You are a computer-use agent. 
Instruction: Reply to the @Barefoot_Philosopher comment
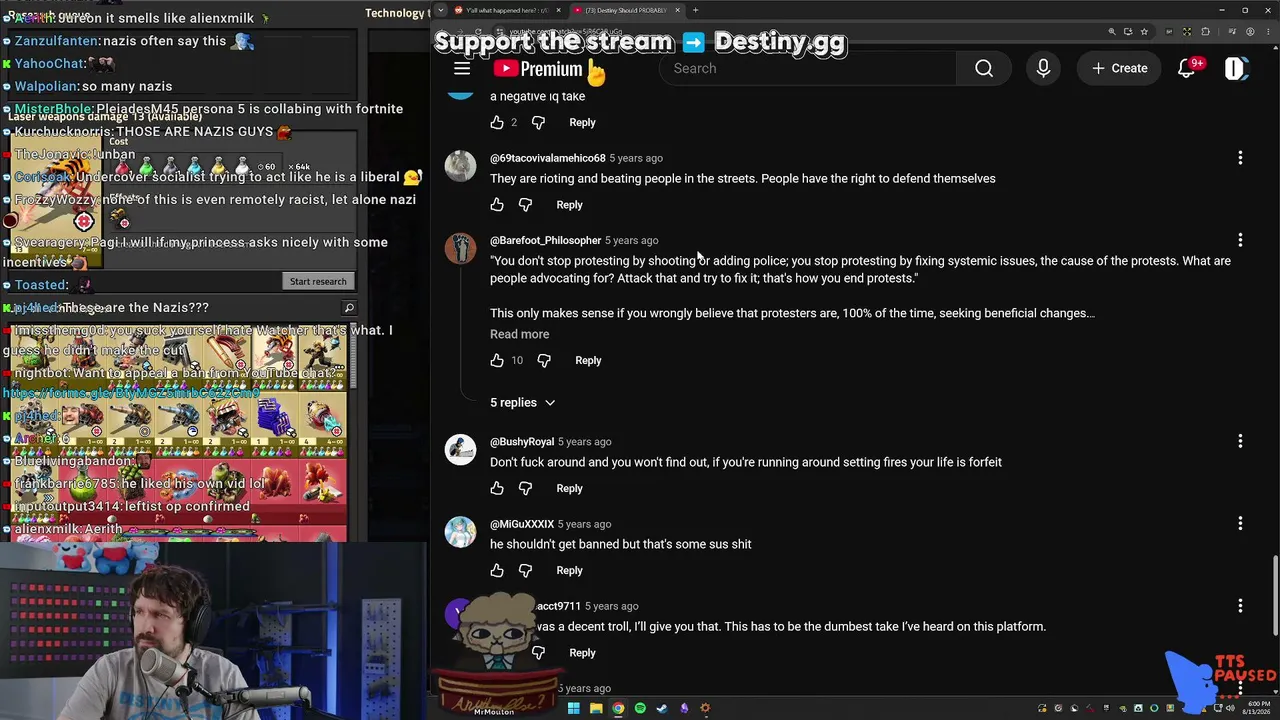coord(588,360)
